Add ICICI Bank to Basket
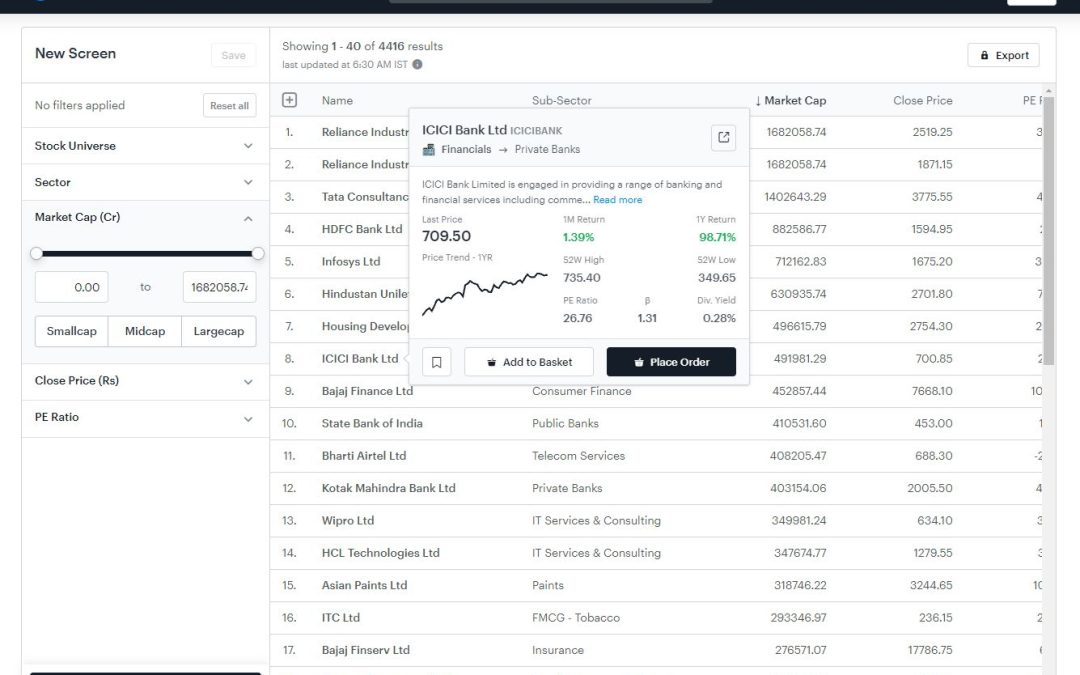Viewport: 1080px width, 675px height. pos(529,362)
